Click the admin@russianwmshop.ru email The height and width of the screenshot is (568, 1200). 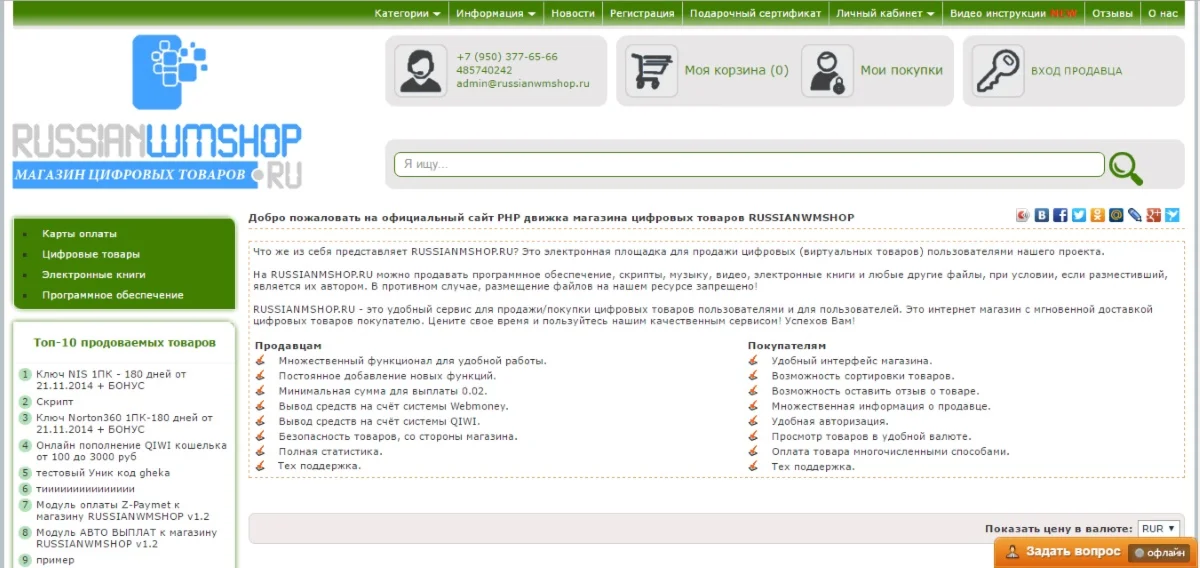click(523, 84)
